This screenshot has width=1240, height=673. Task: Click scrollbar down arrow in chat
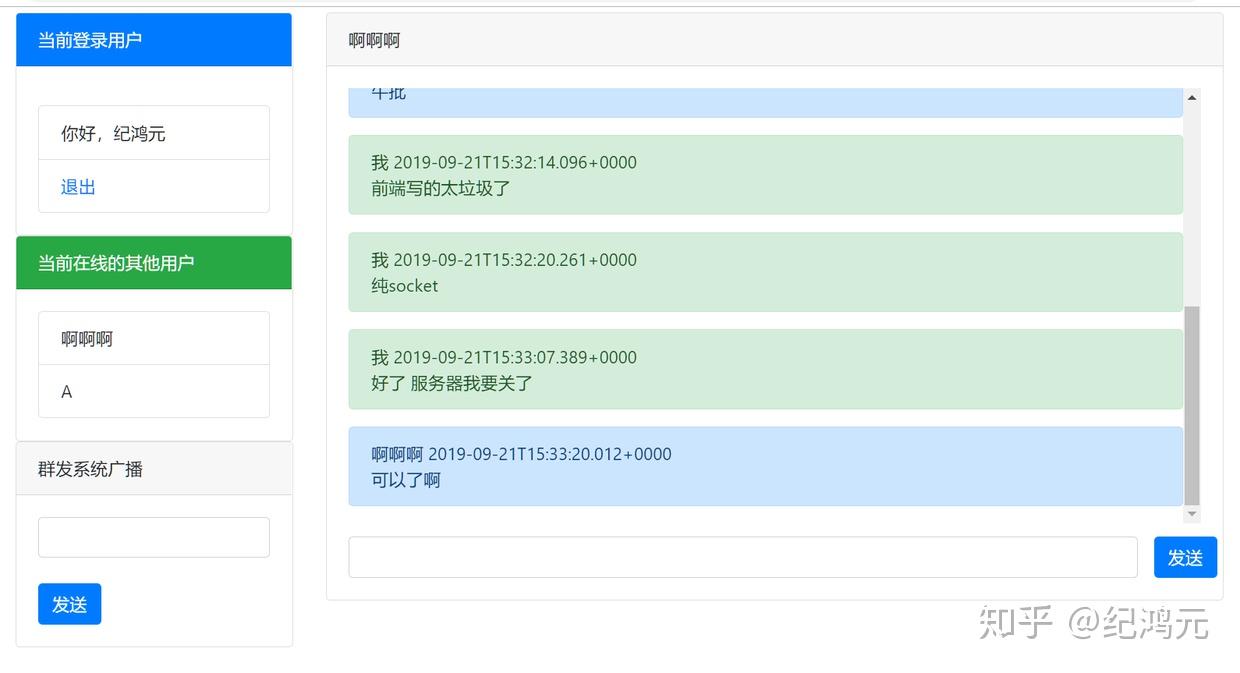1191,514
